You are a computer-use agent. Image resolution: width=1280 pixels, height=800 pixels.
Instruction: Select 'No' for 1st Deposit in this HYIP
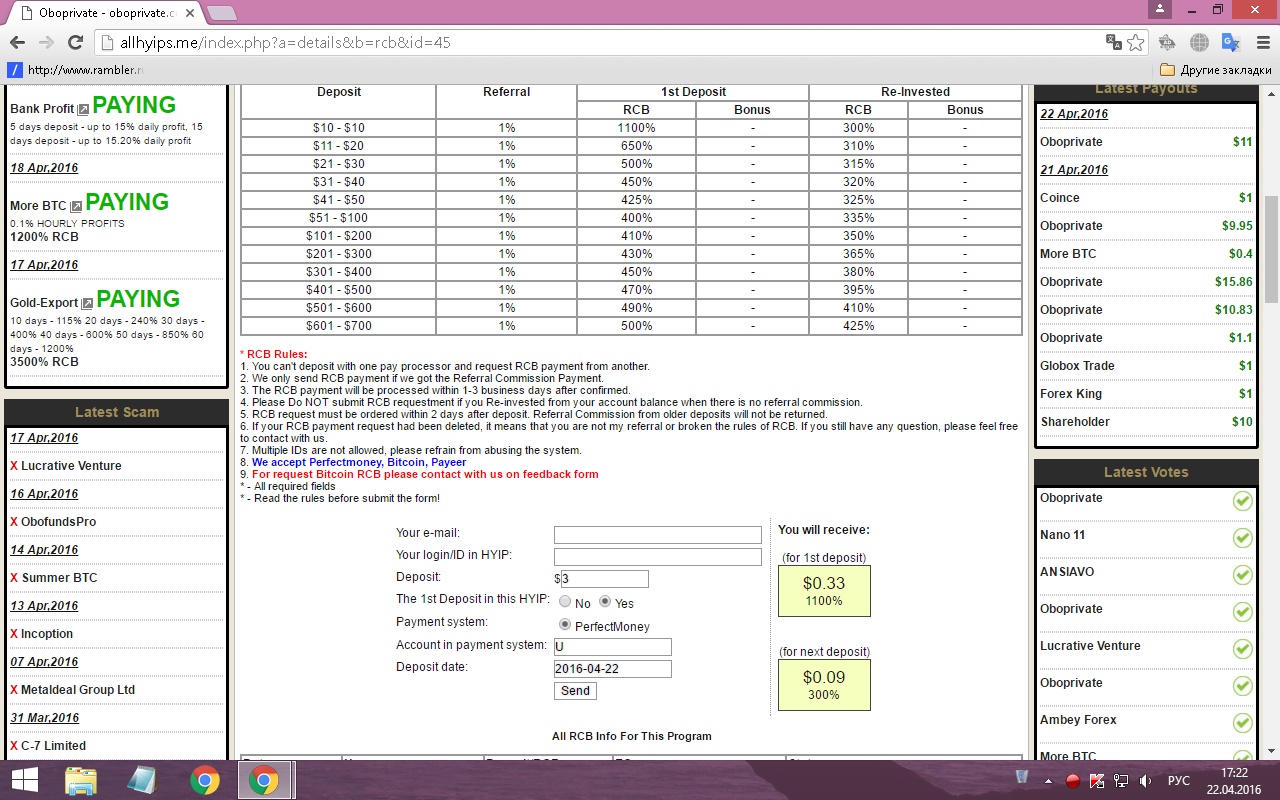(x=565, y=602)
